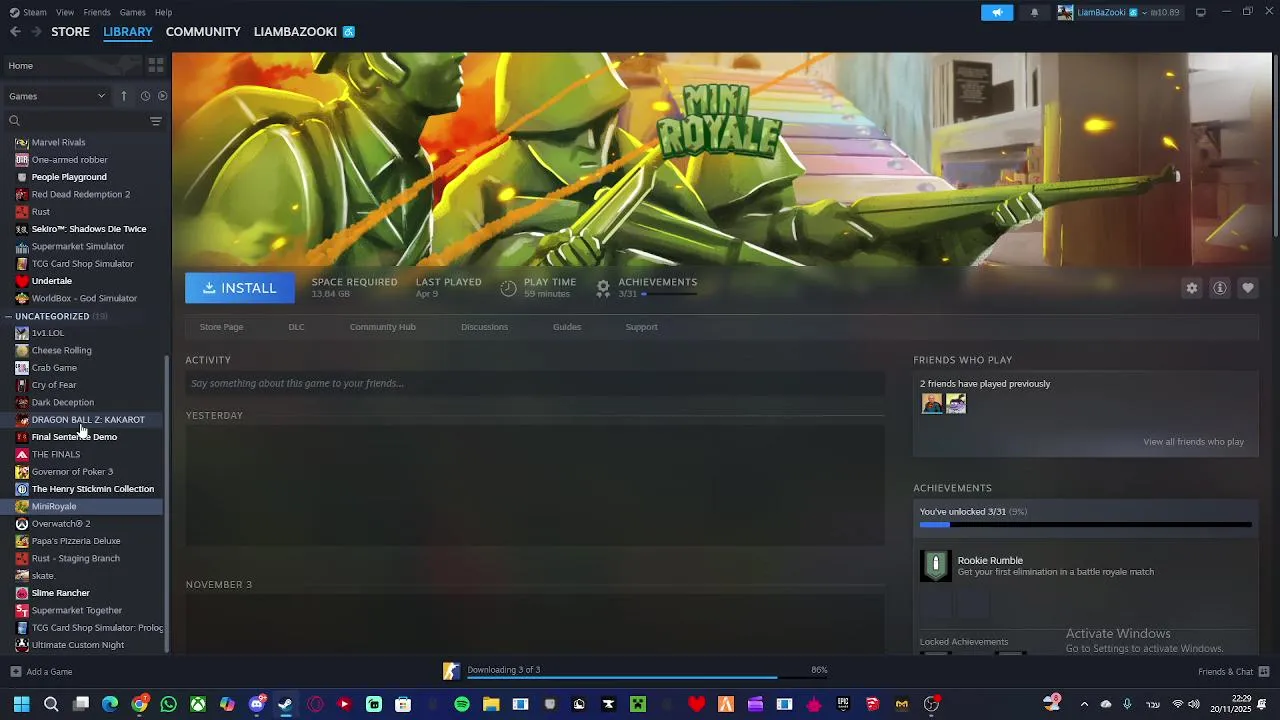Open the Friends menu

pos(97,12)
